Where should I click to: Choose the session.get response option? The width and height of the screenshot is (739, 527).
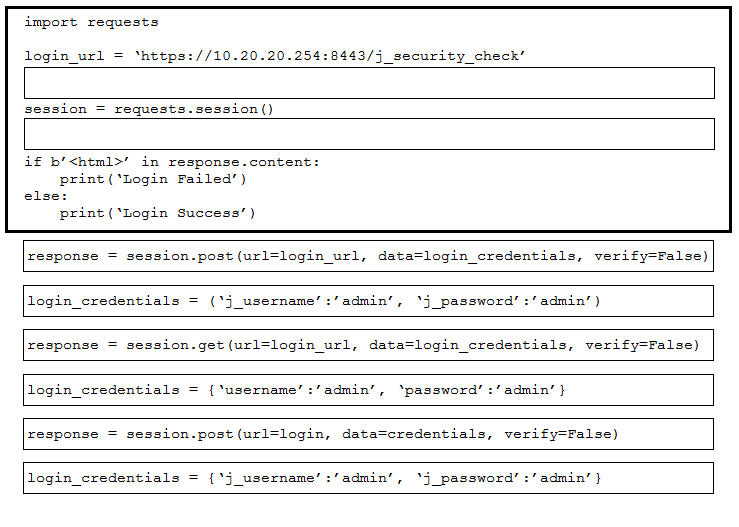[x=368, y=345]
